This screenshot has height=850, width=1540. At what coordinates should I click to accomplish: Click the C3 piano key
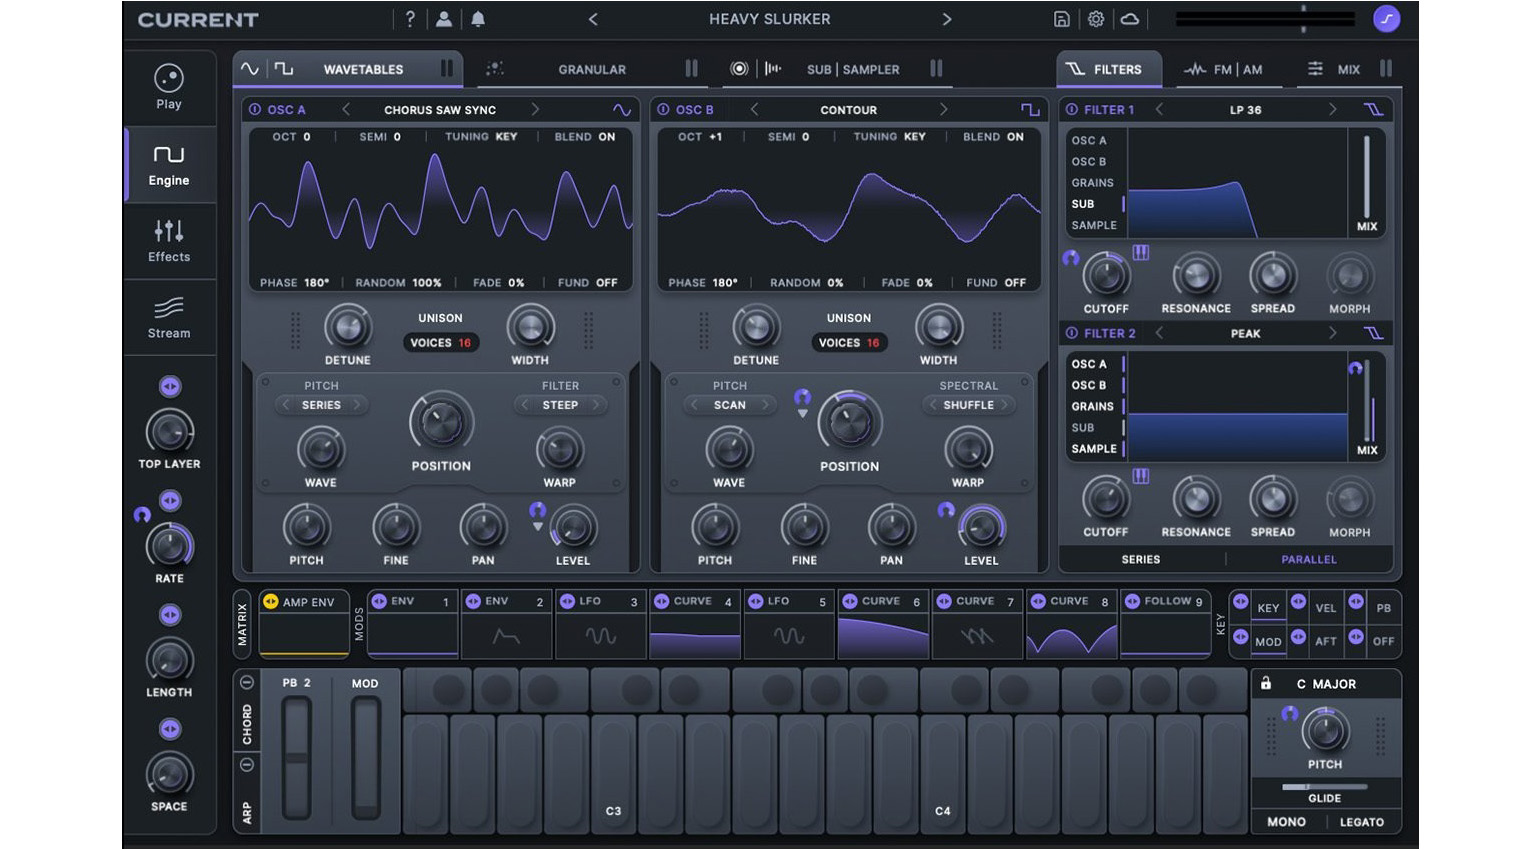point(614,775)
